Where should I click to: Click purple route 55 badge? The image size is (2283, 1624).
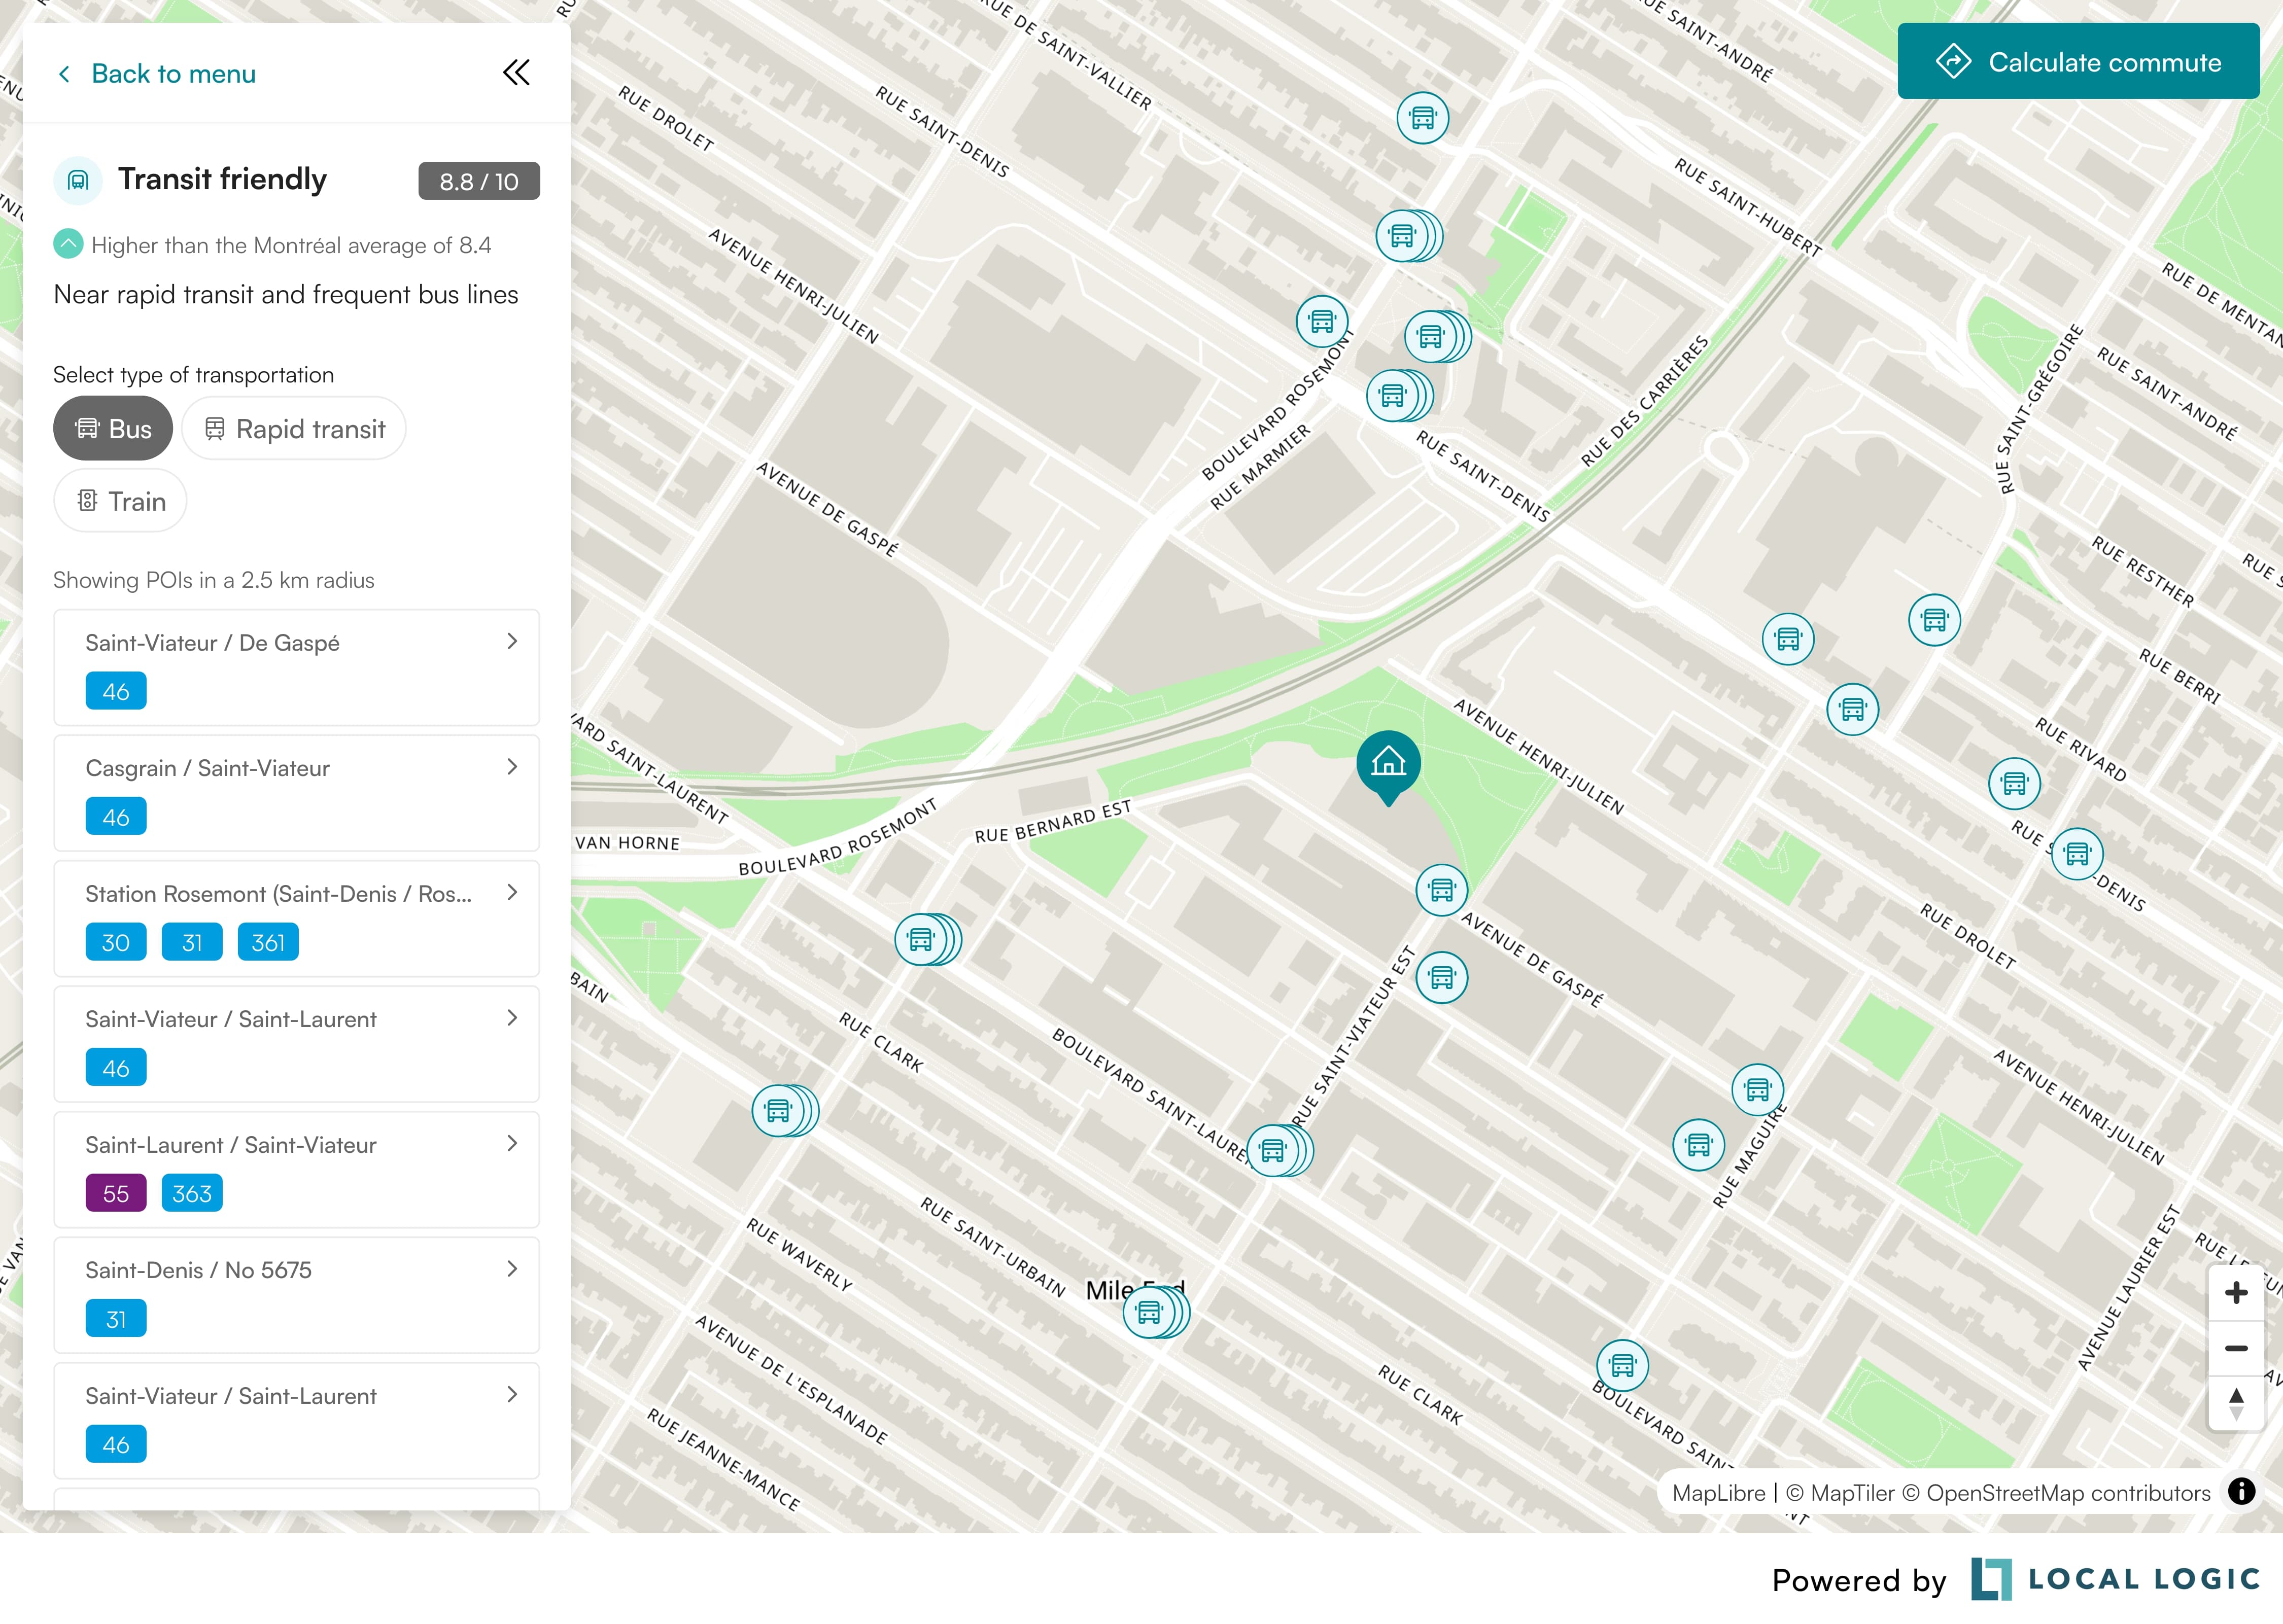click(116, 1193)
